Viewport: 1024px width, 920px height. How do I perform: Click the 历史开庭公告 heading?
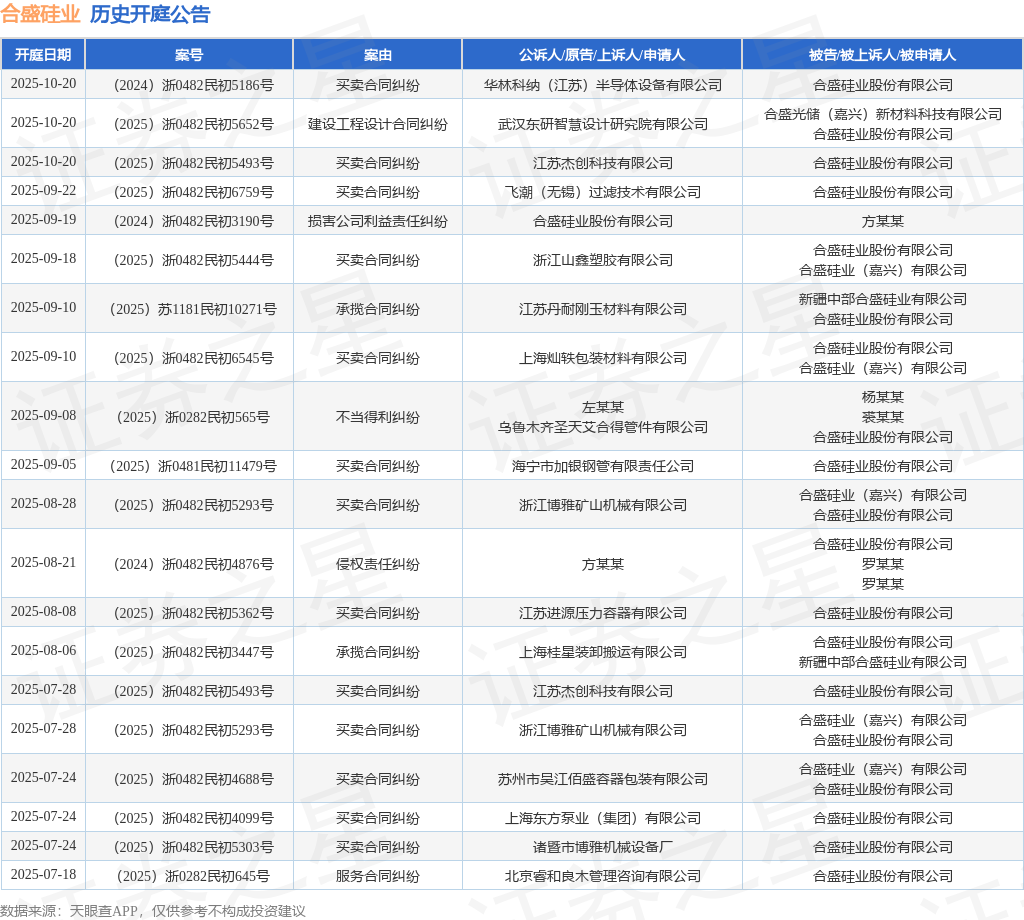(x=150, y=14)
